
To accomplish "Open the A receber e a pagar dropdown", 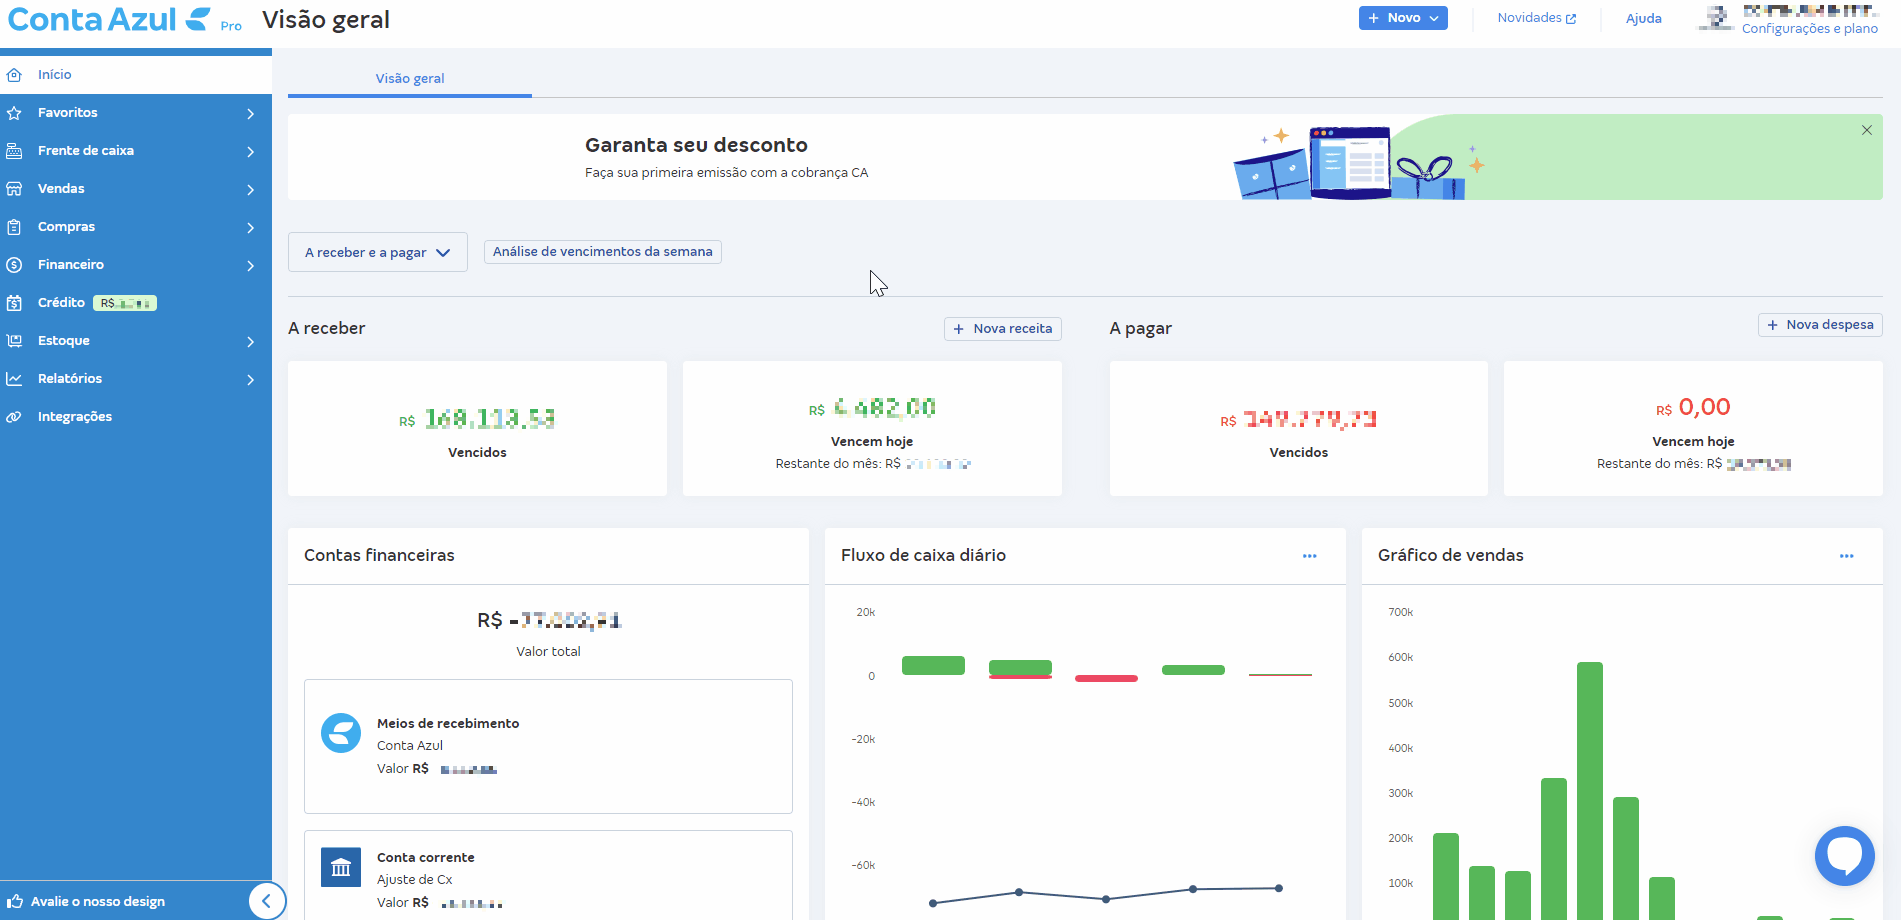I will click(377, 253).
